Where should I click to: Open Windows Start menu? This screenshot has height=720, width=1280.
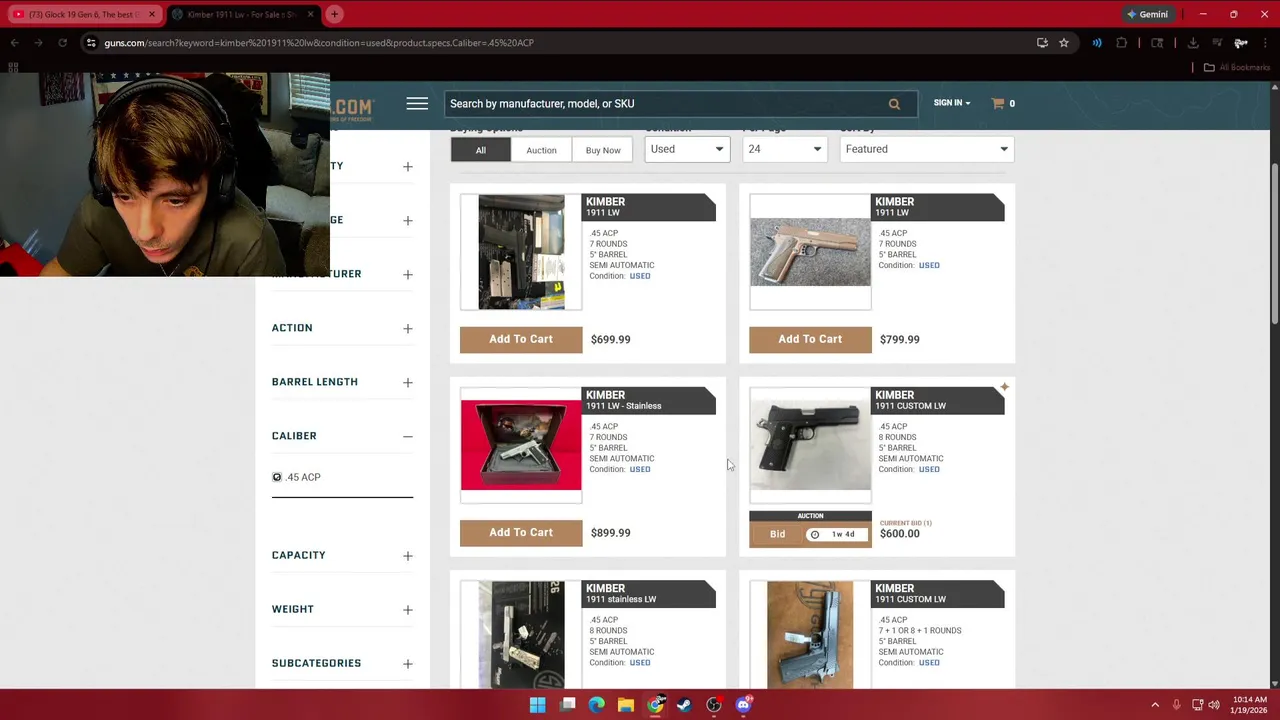[537, 705]
